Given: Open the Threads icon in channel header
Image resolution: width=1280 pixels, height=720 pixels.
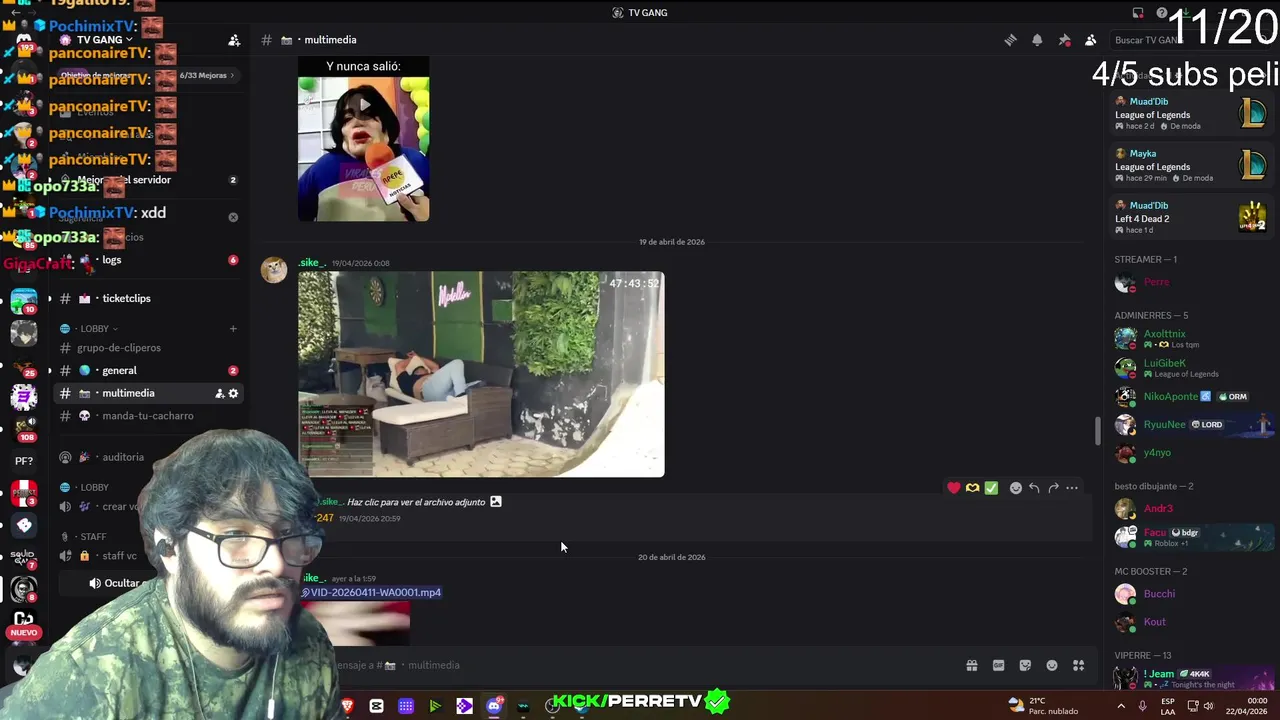Looking at the screenshot, I should pos(1010,40).
